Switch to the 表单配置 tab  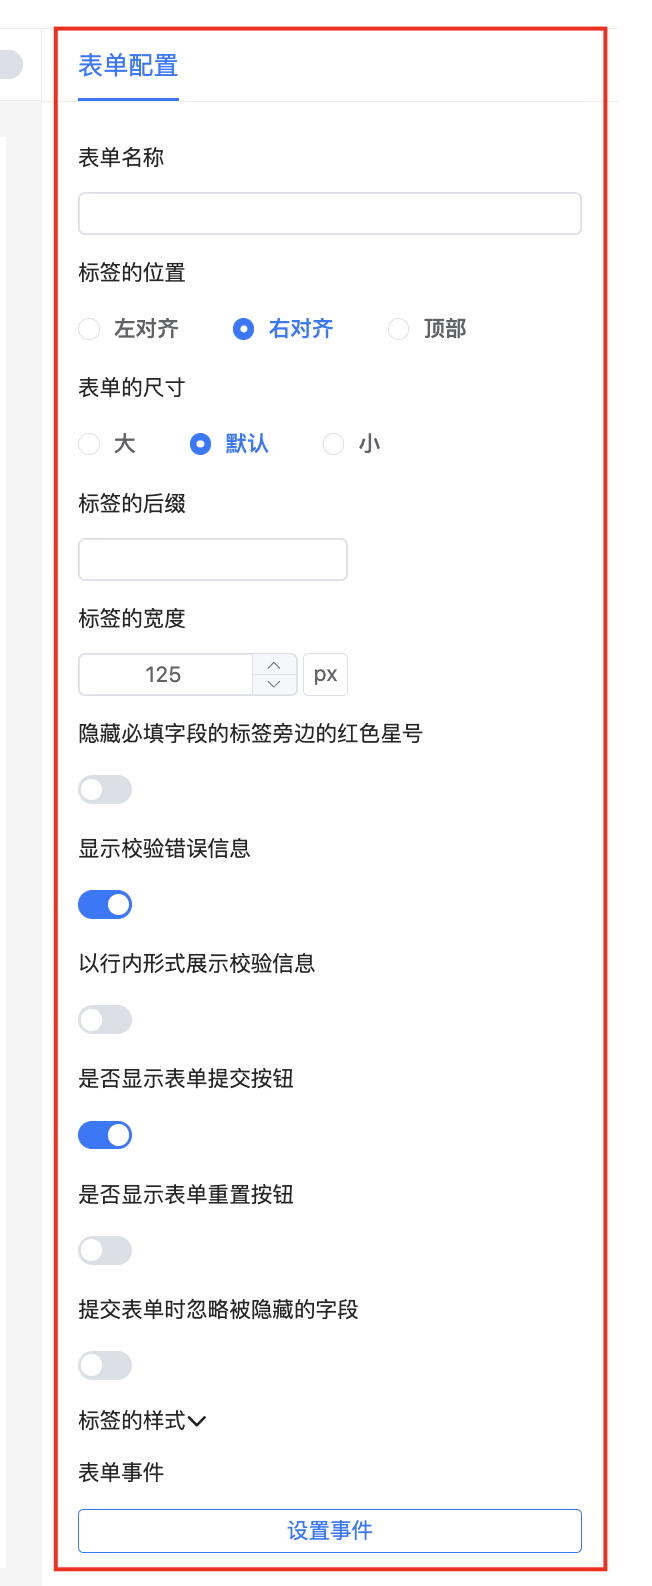pos(127,66)
